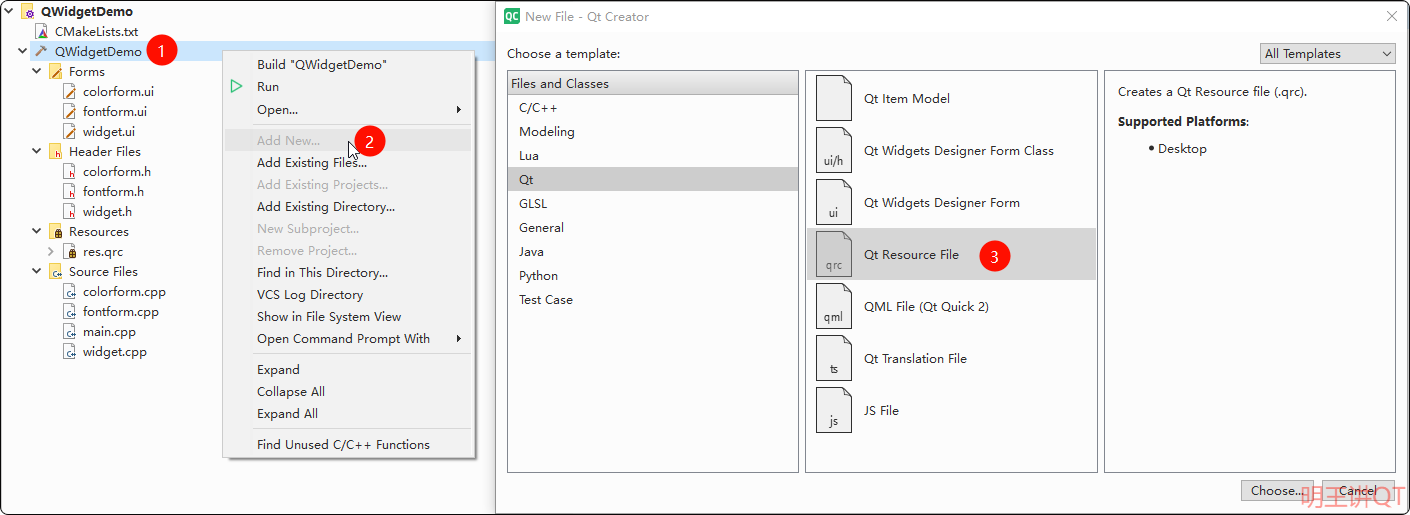This screenshot has height=515, width=1410.
Task: Click the colorform.h file icon
Action: pos(70,172)
